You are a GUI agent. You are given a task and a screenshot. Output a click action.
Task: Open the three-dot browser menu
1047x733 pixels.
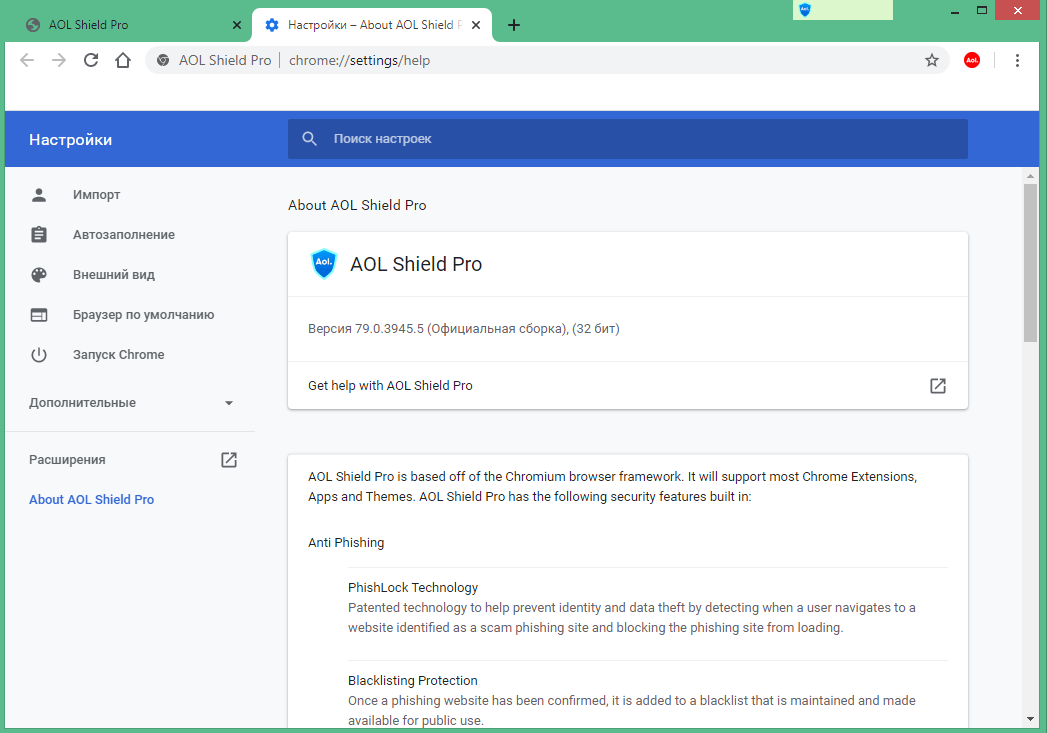coord(1017,60)
